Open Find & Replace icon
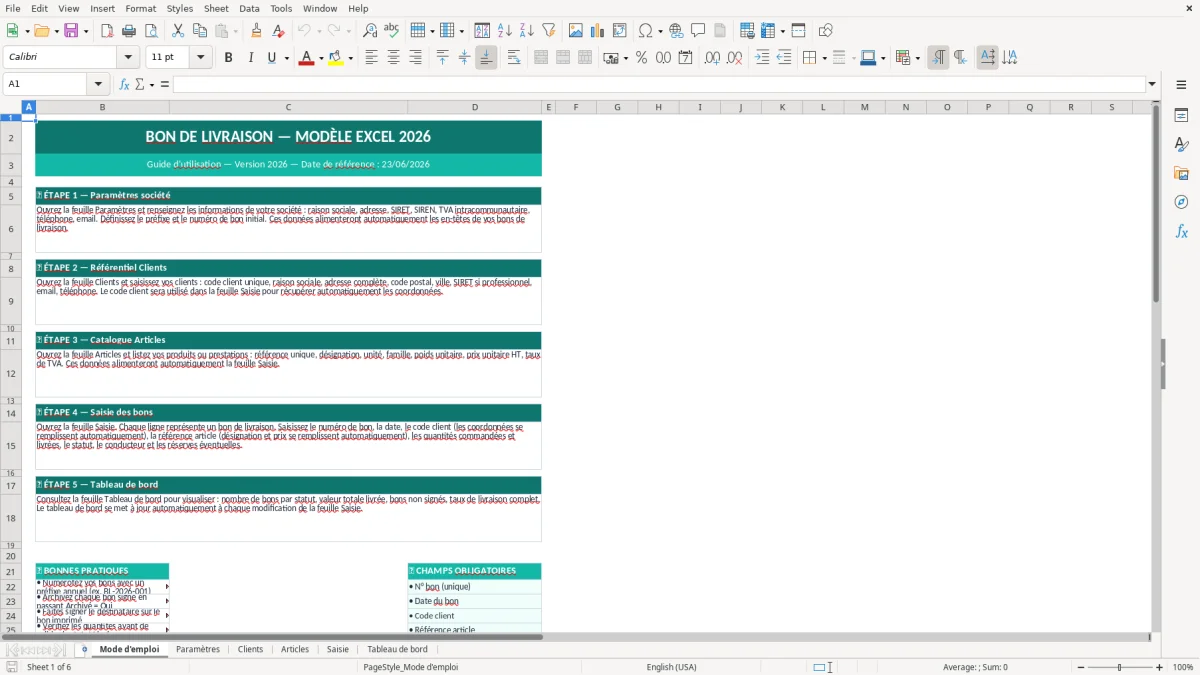Viewport: 1200px width, 675px height. (x=370, y=31)
